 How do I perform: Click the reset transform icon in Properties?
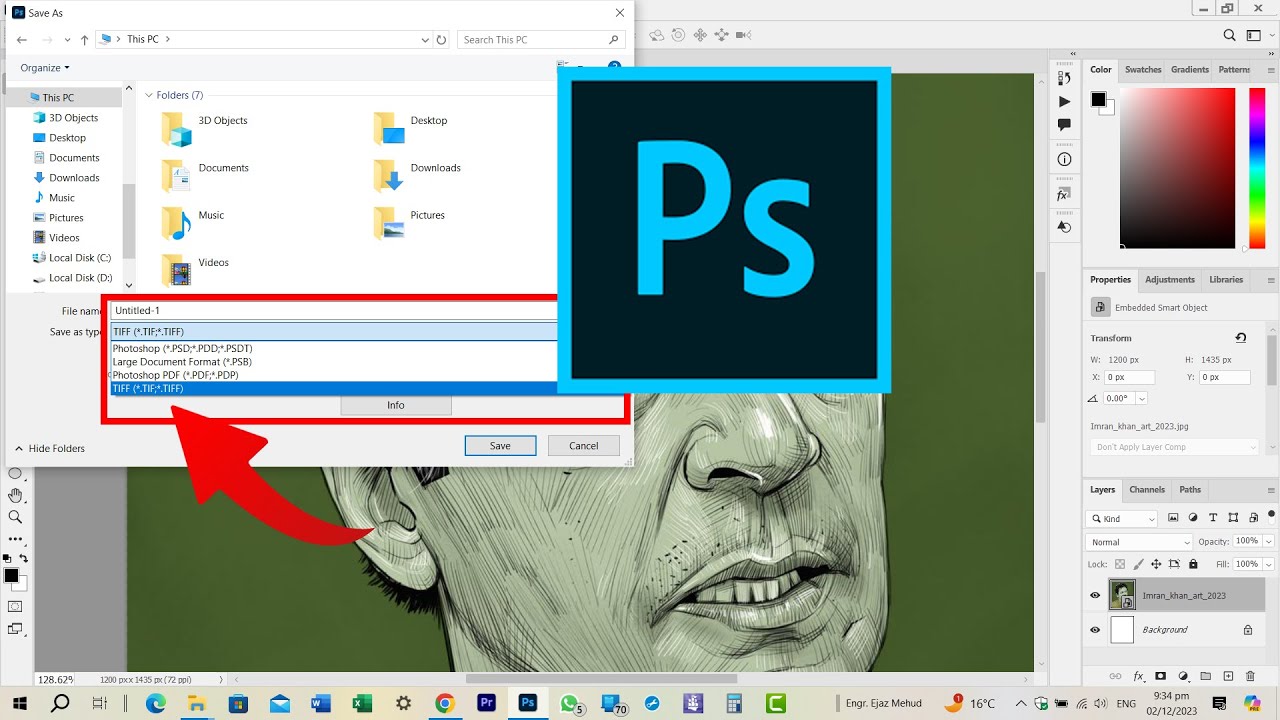click(x=1241, y=338)
